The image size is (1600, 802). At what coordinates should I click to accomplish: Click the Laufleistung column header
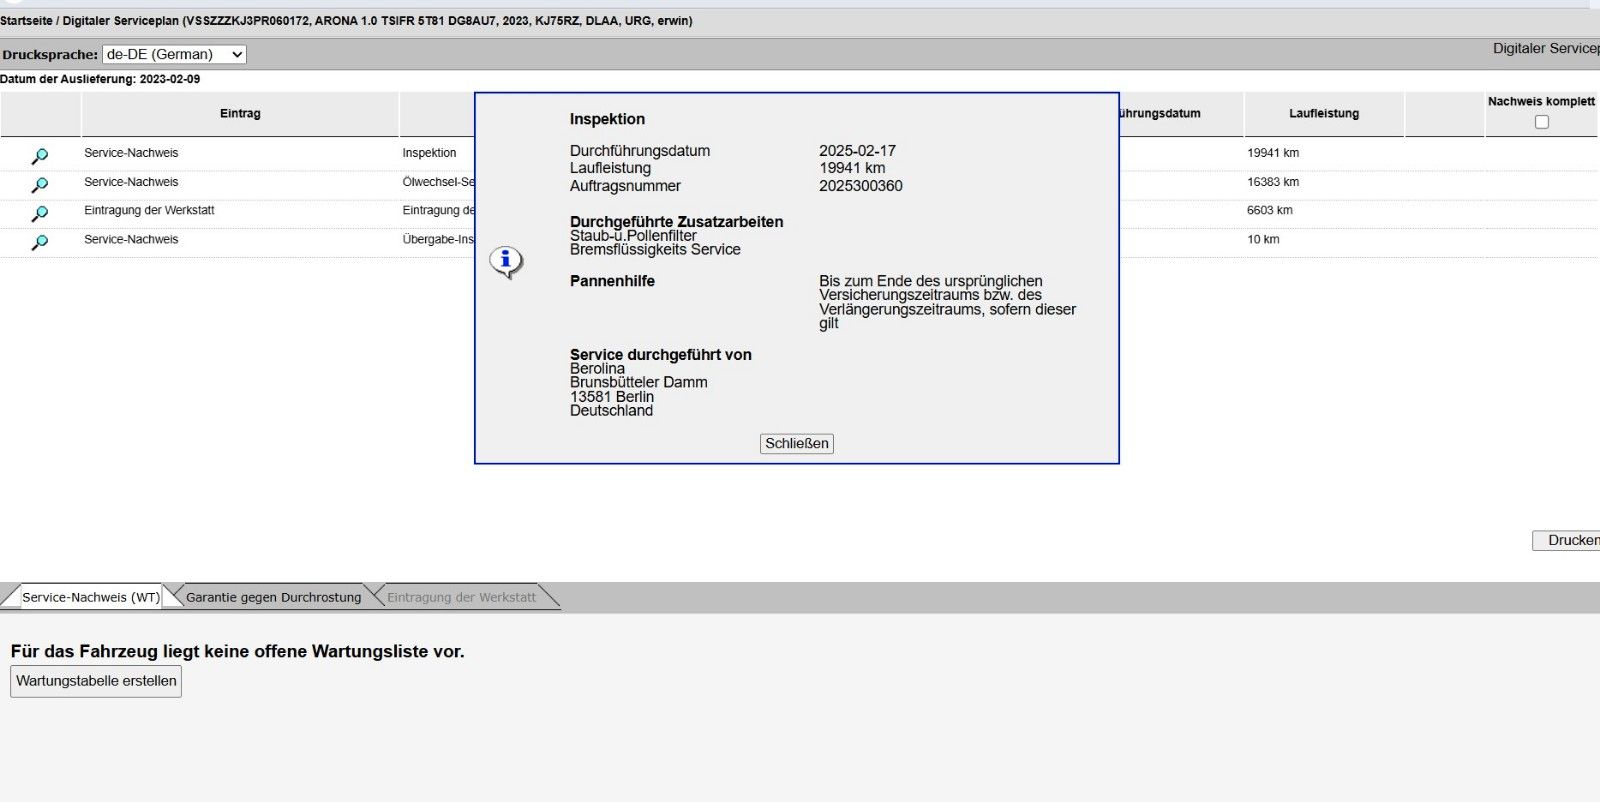pos(1323,114)
